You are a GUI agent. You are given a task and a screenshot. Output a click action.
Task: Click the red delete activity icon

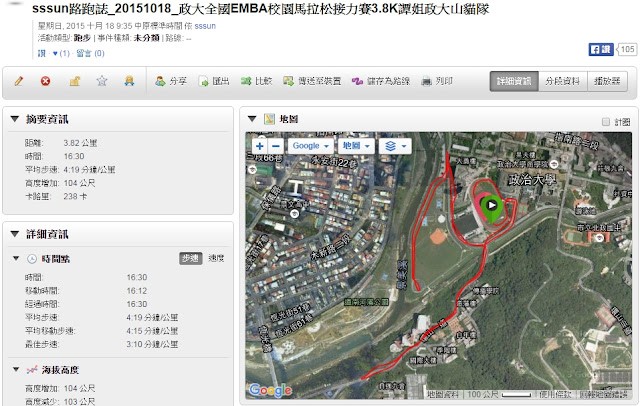point(45,81)
